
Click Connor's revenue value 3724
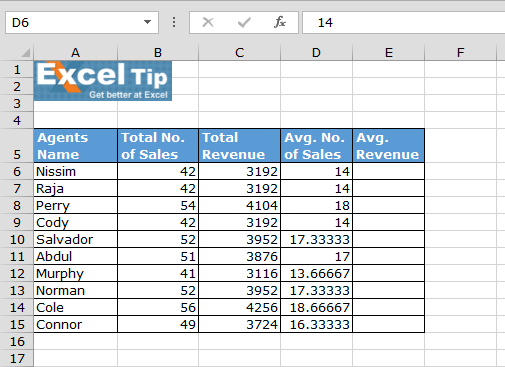(240, 324)
